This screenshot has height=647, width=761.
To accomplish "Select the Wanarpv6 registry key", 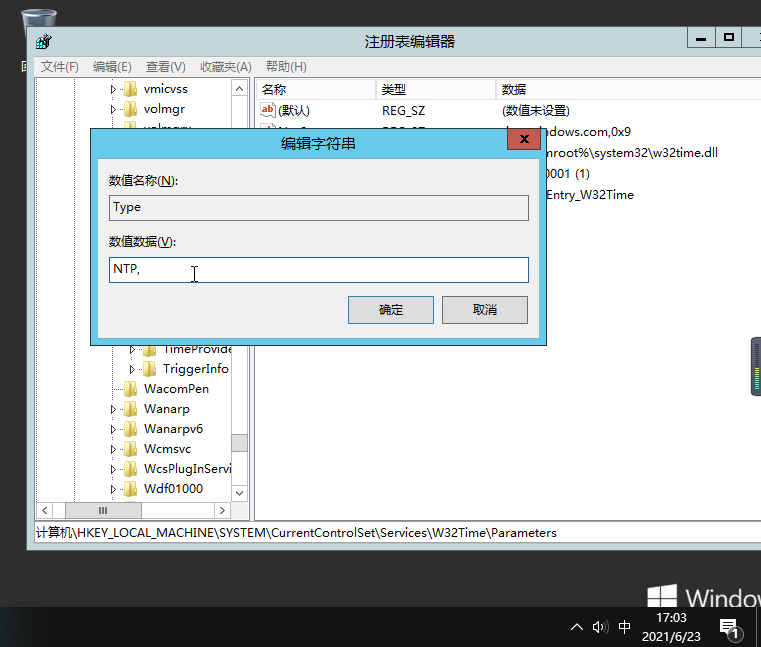I will 172,429.
